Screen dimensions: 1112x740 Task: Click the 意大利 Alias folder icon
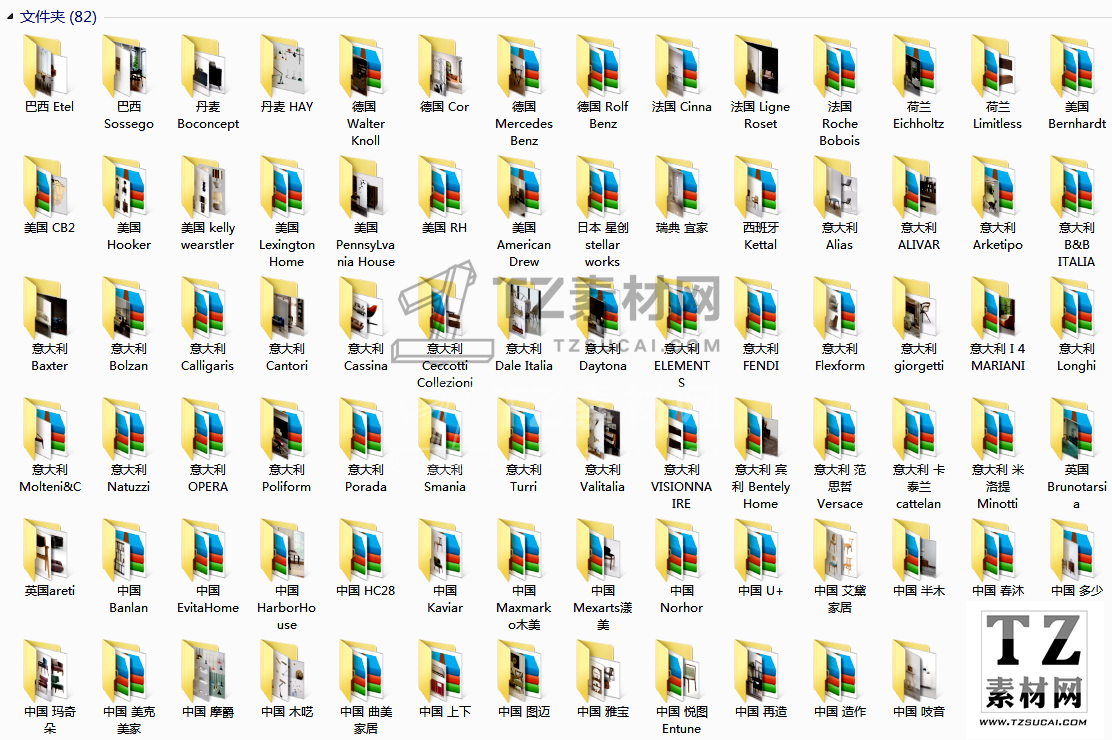click(838, 187)
